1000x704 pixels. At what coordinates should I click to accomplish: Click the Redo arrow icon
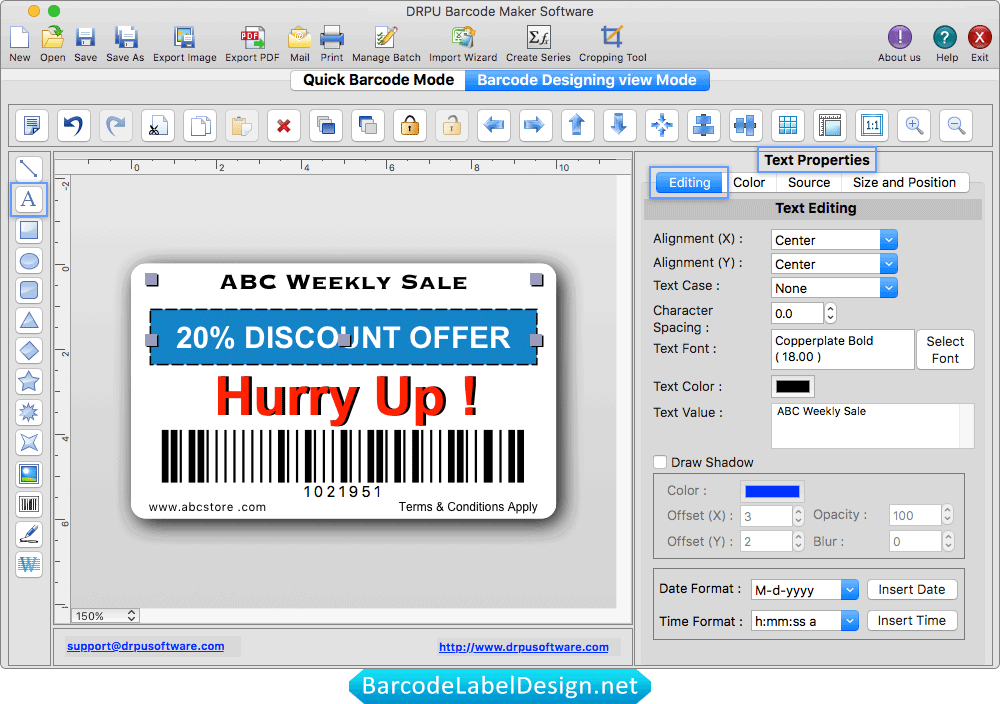click(x=116, y=125)
